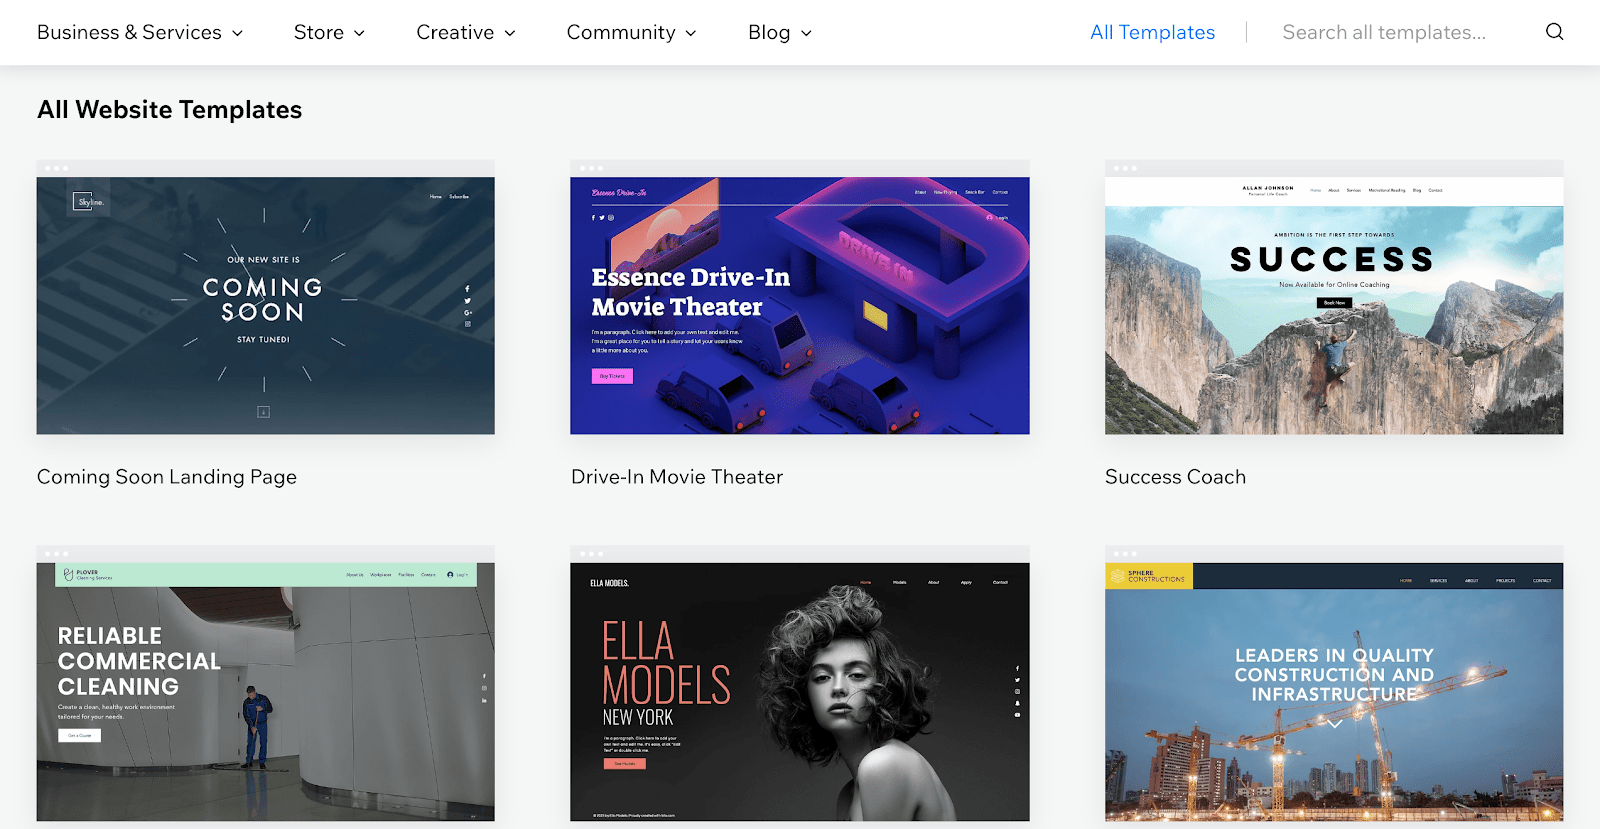This screenshot has height=829, width=1600.
Task: Click the down chevron in construction preview
Action: pyautogui.click(x=1334, y=724)
